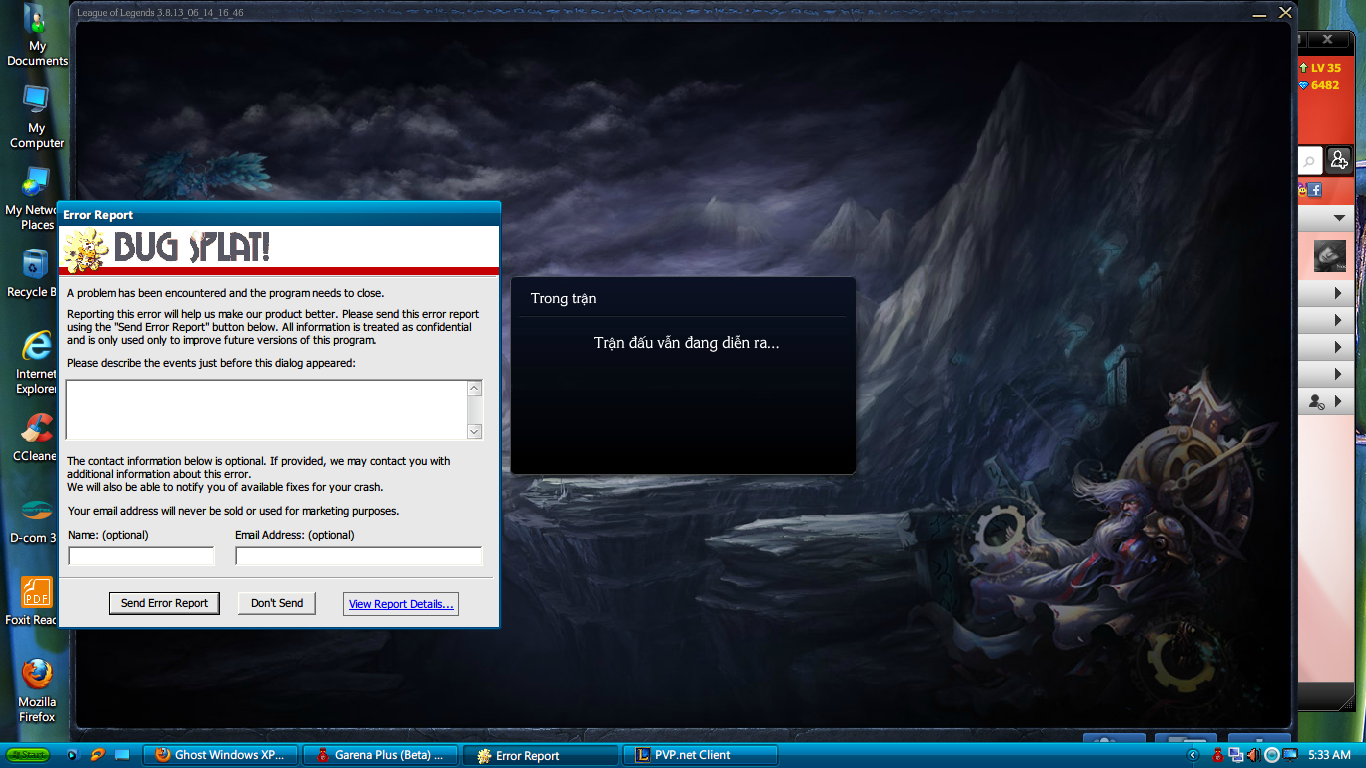Click Garena icon in system tray
This screenshot has height=768, width=1366.
click(x=1217, y=755)
